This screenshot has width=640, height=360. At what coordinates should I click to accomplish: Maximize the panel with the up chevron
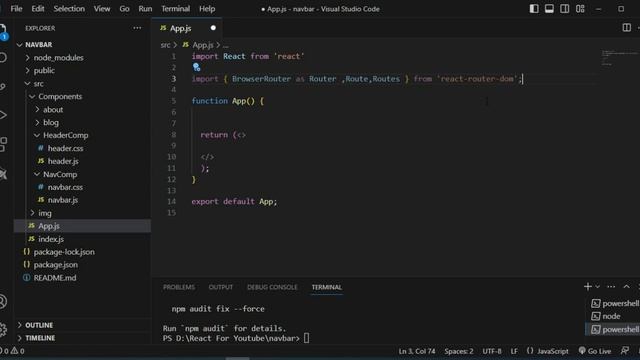[627, 287]
